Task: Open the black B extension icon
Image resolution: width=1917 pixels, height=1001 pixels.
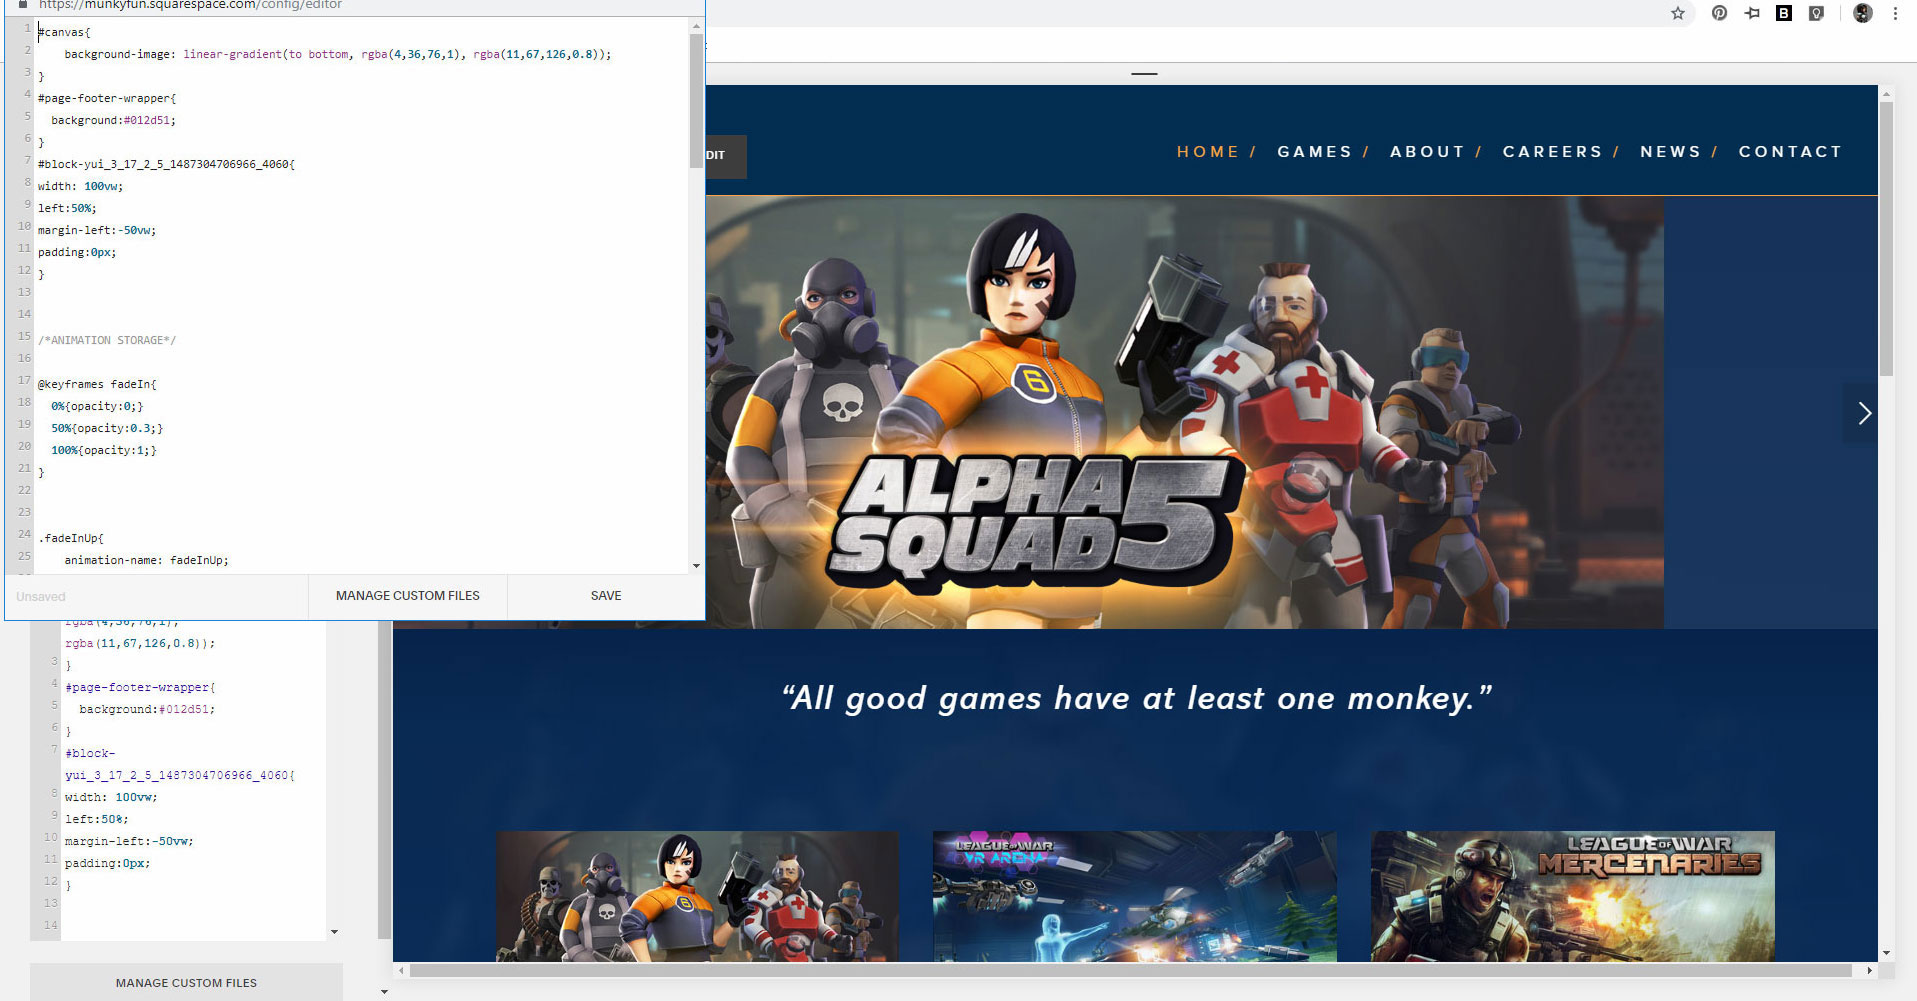Action: point(1784,13)
